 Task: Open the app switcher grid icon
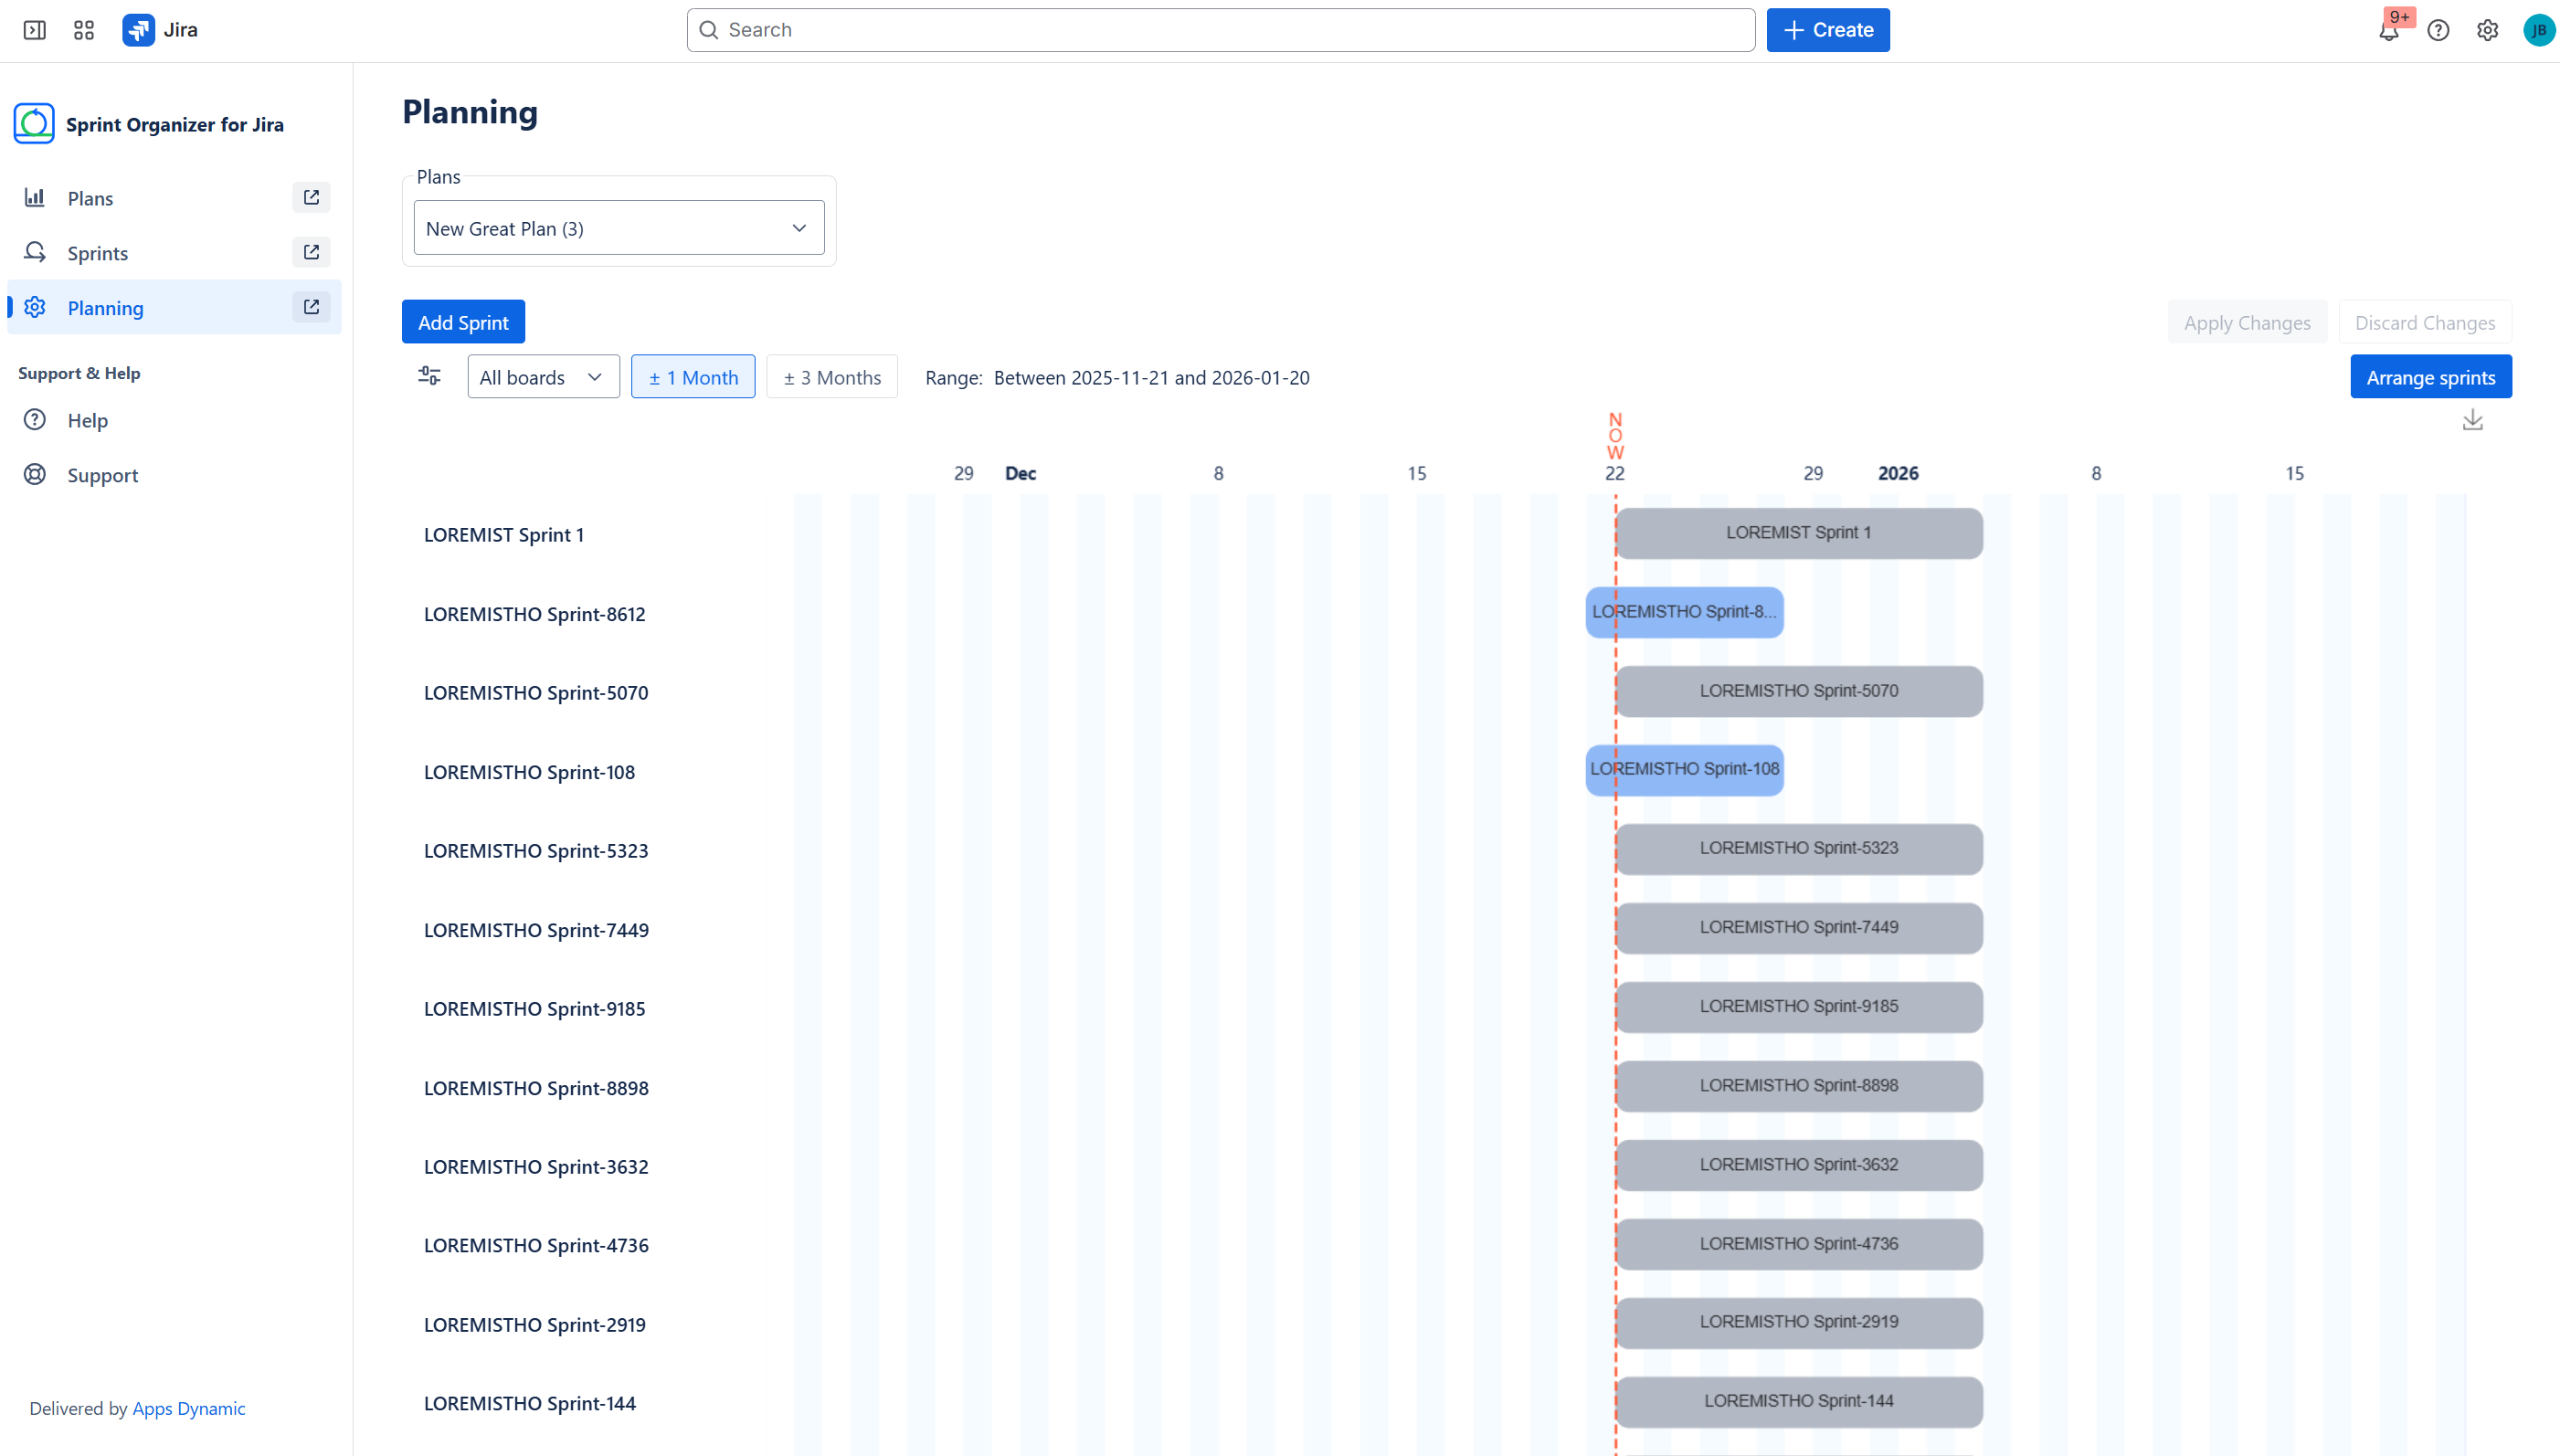point(84,30)
